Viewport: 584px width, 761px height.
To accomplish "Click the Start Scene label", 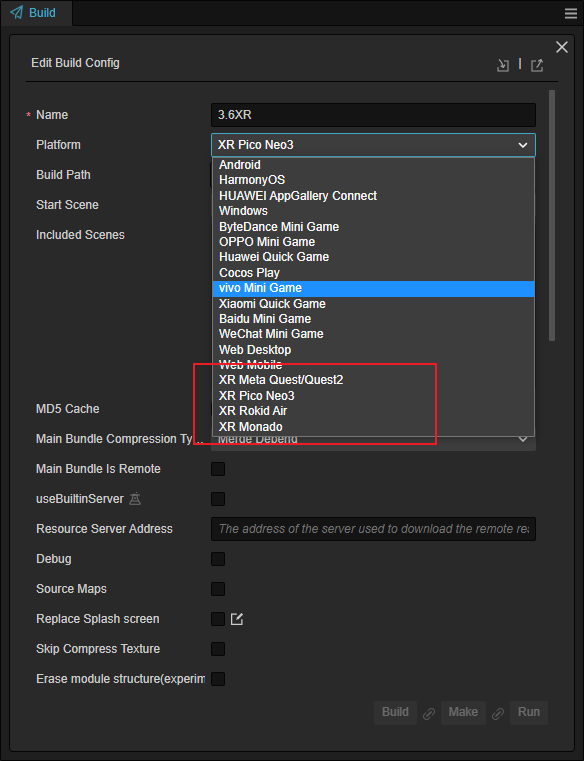I will (x=67, y=205).
